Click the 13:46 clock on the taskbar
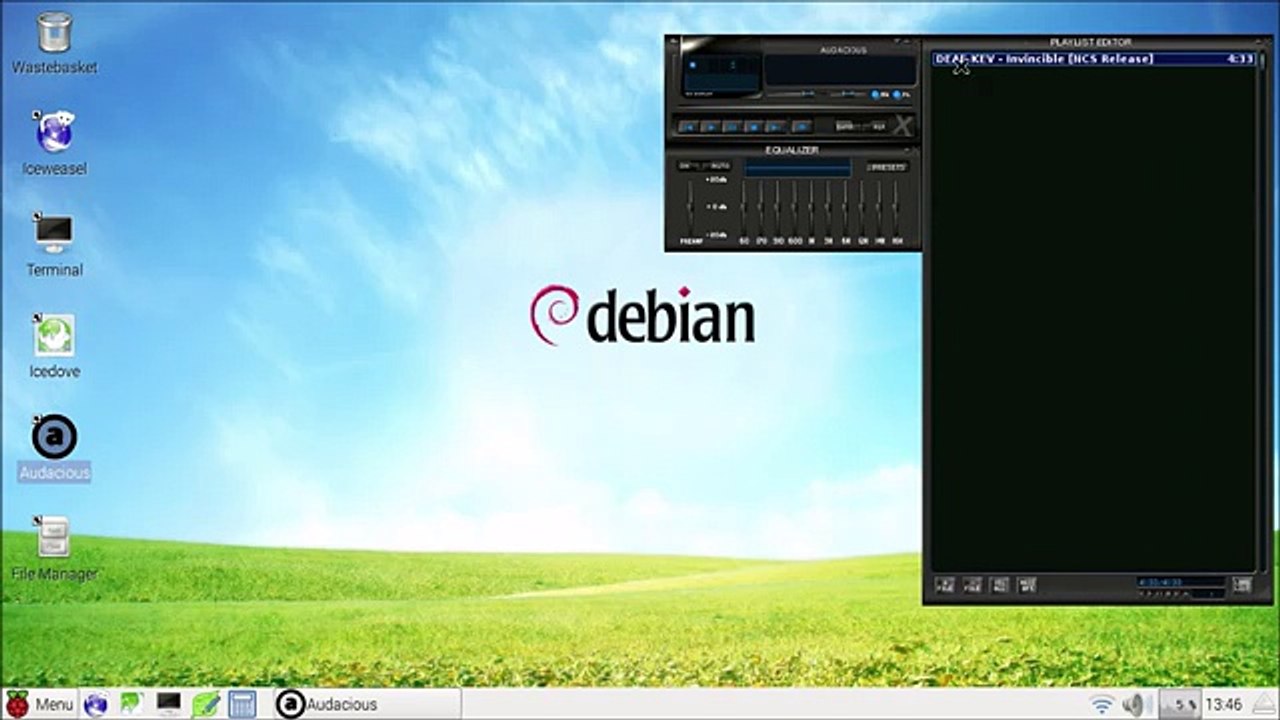 (x=1224, y=704)
